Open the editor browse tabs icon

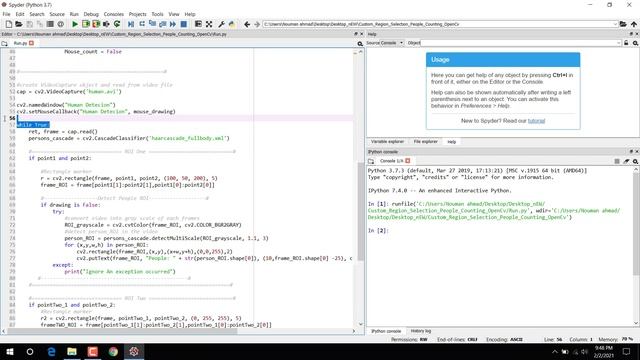tap(4, 43)
